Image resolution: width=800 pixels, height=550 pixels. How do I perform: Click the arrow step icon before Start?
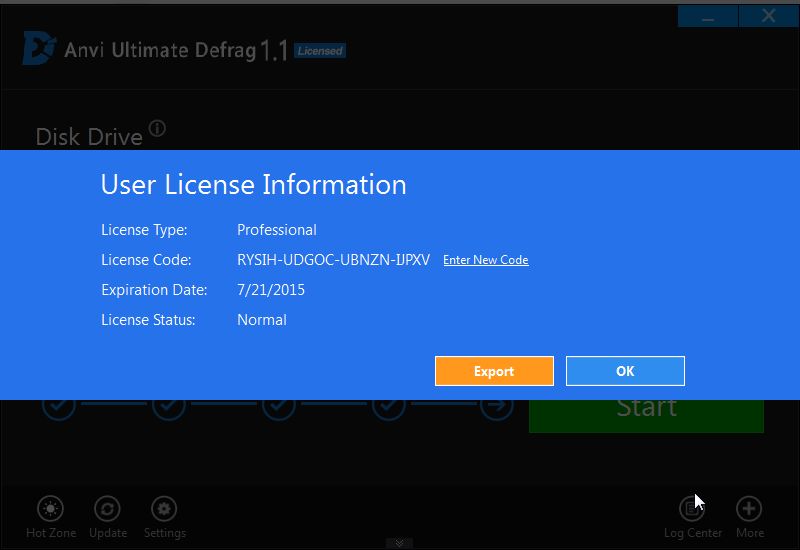pos(496,407)
